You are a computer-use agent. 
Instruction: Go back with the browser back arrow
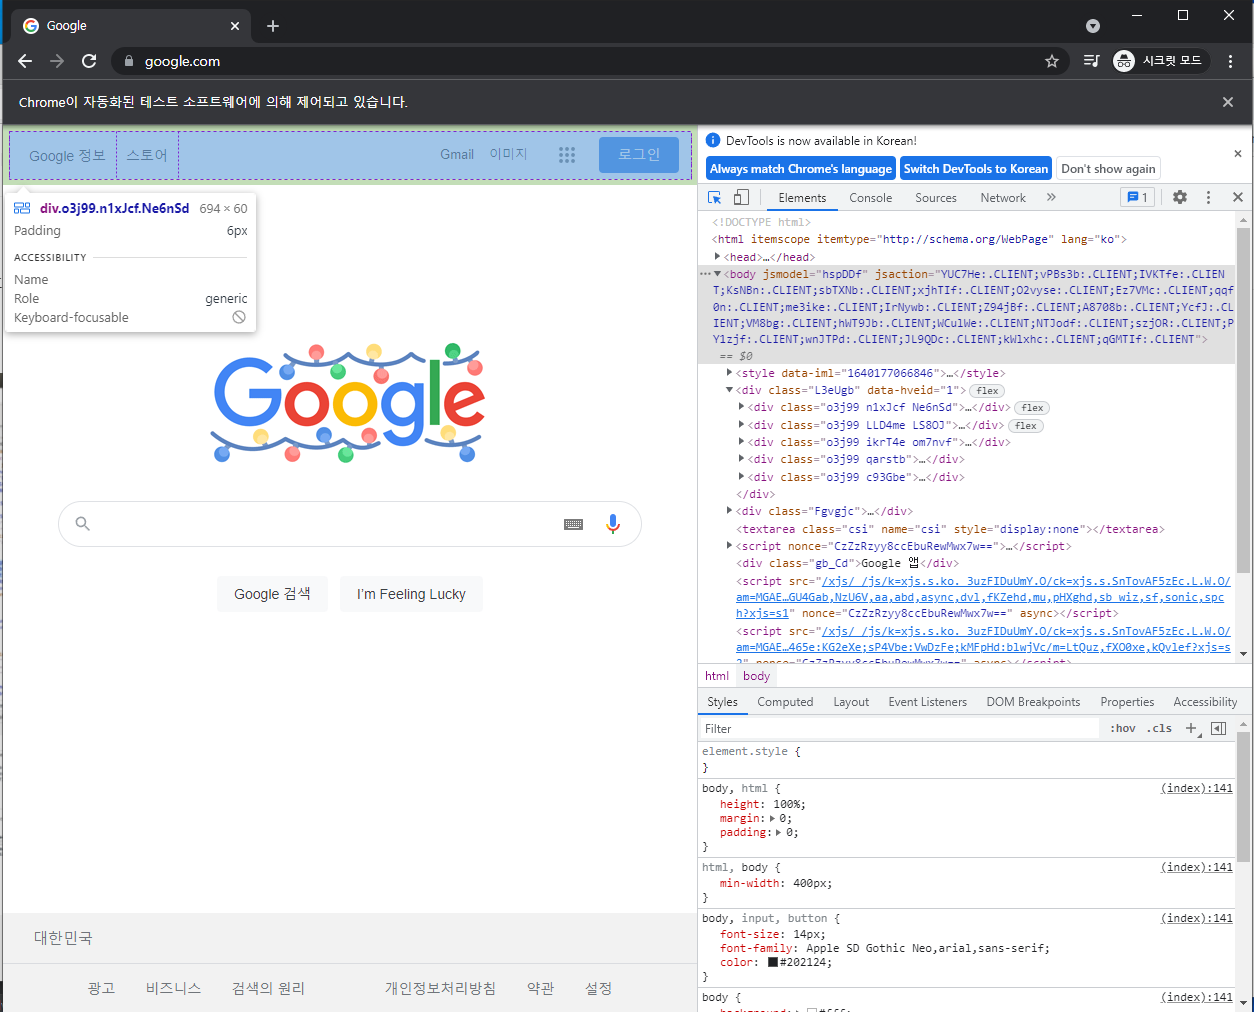point(25,61)
